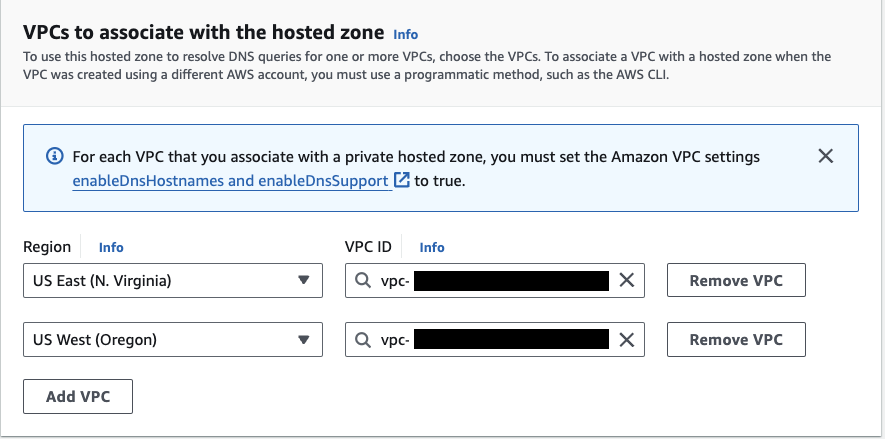Screen dimensions: 885x439
Task: Dismiss the blue info alert banner
Action: click(825, 156)
